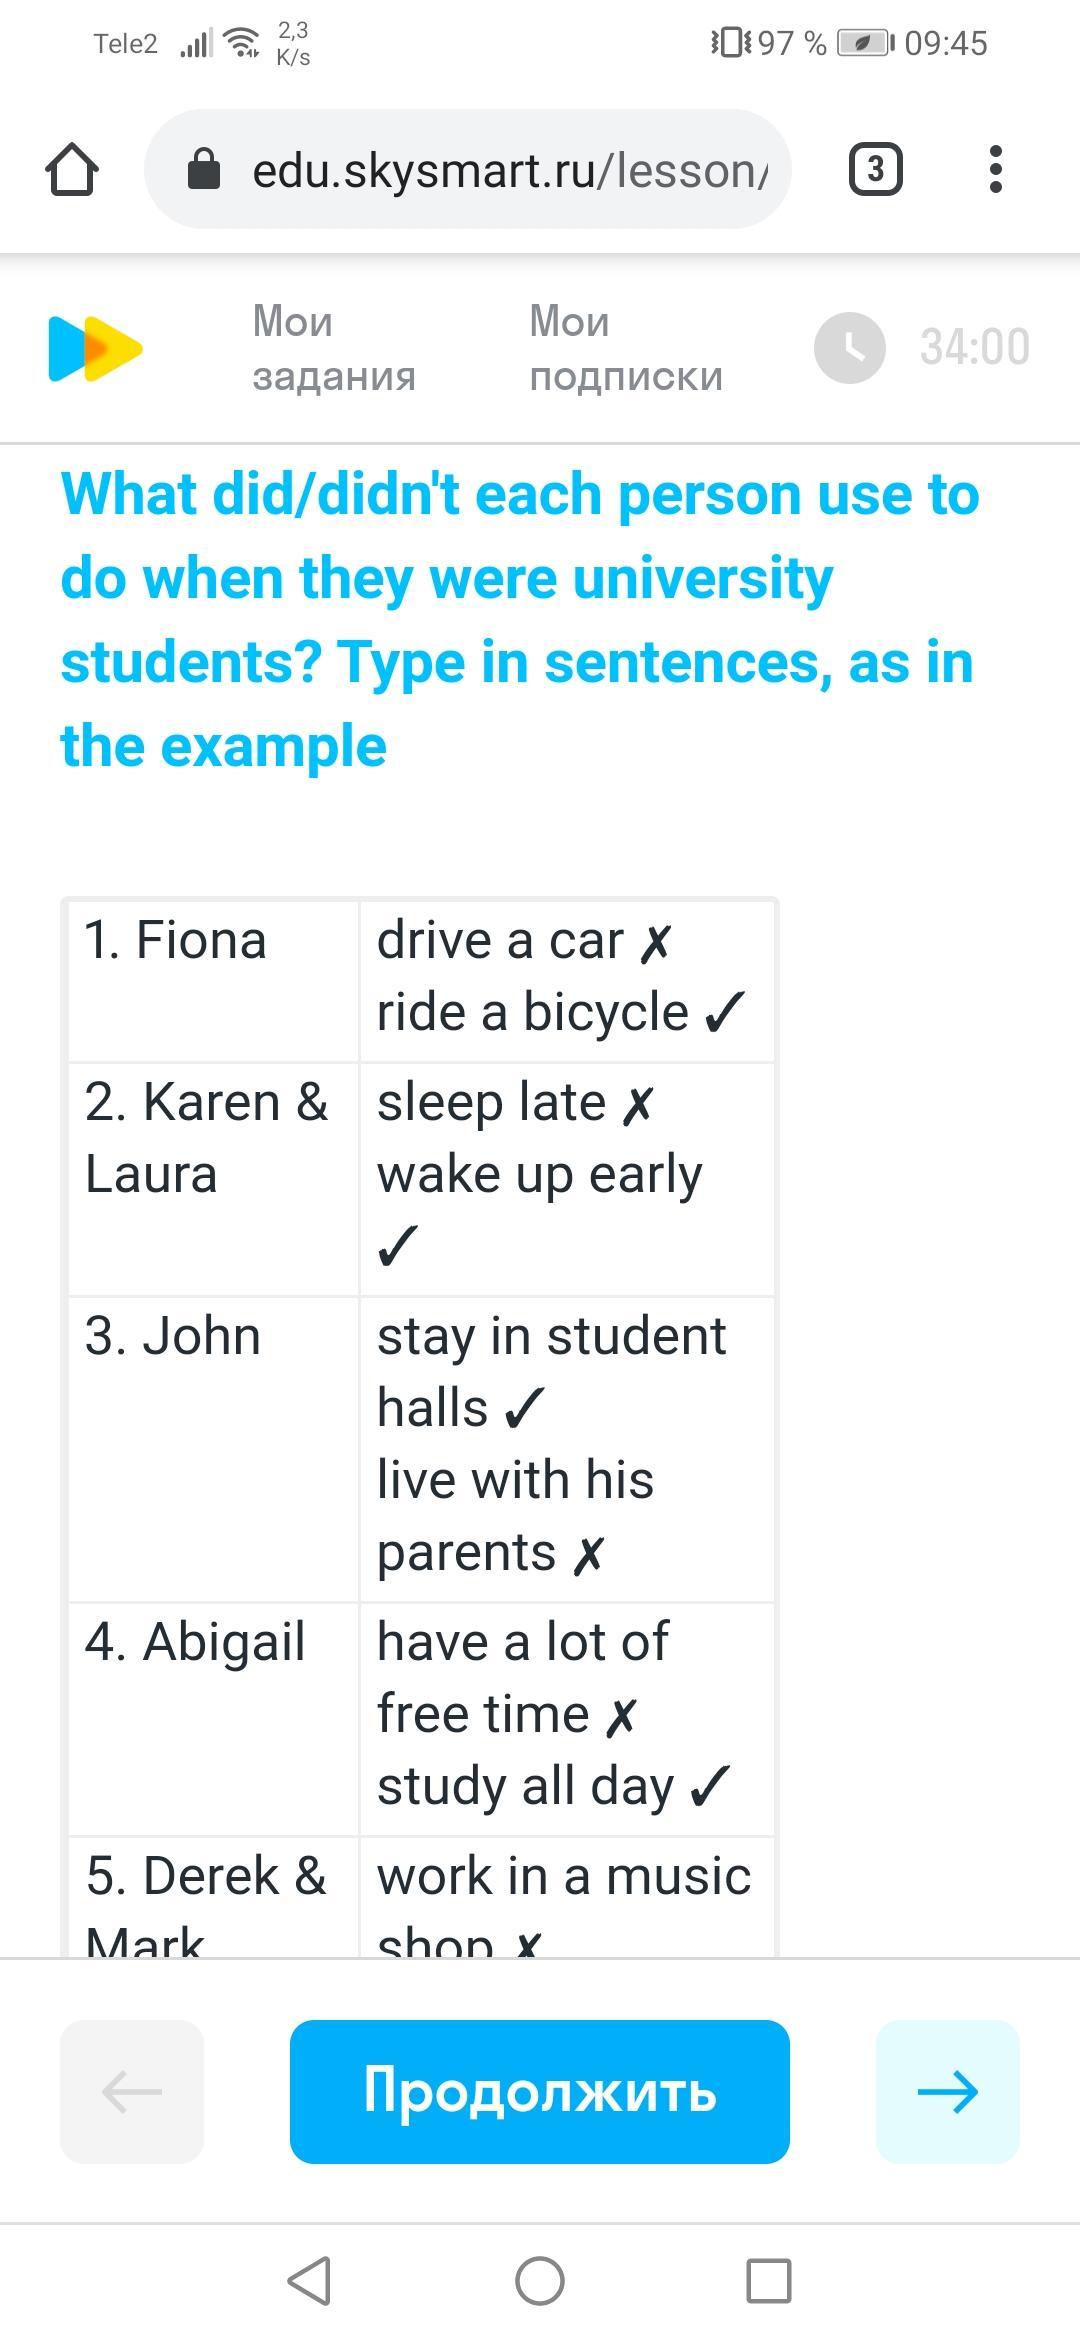Go to next task with right arrow
The height and width of the screenshot is (2340, 1080).
click(x=947, y=2091)
